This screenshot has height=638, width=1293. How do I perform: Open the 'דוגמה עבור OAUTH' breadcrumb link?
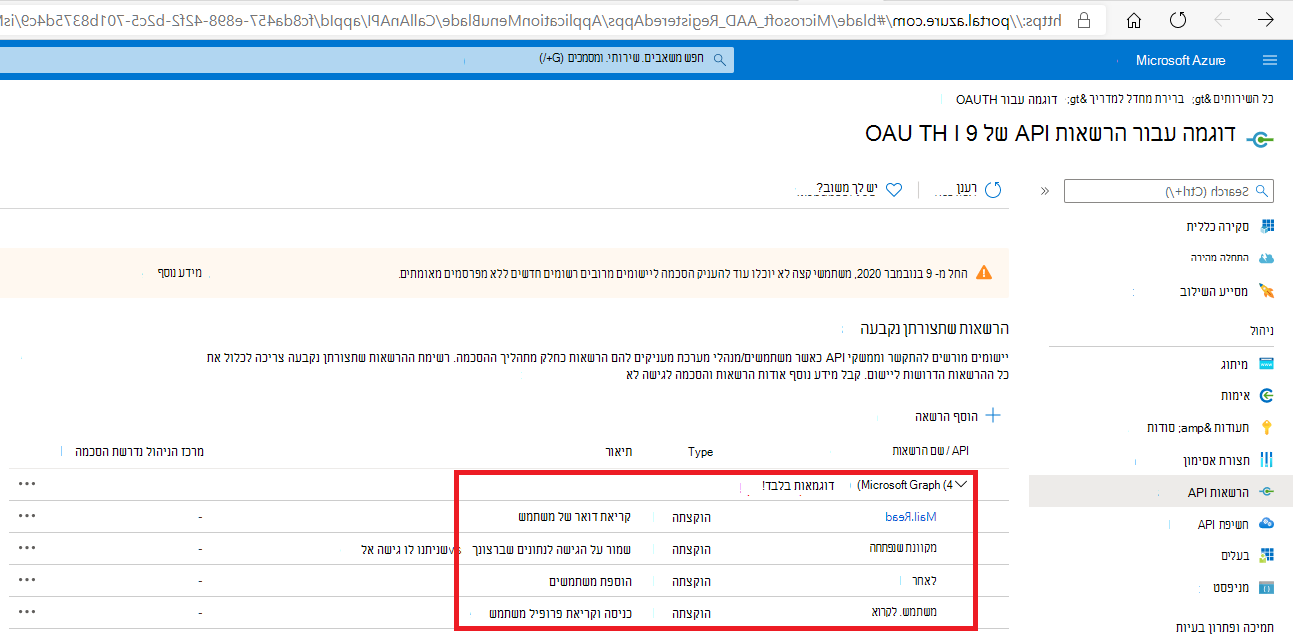pyautogui.click(x=1005, y=99)
